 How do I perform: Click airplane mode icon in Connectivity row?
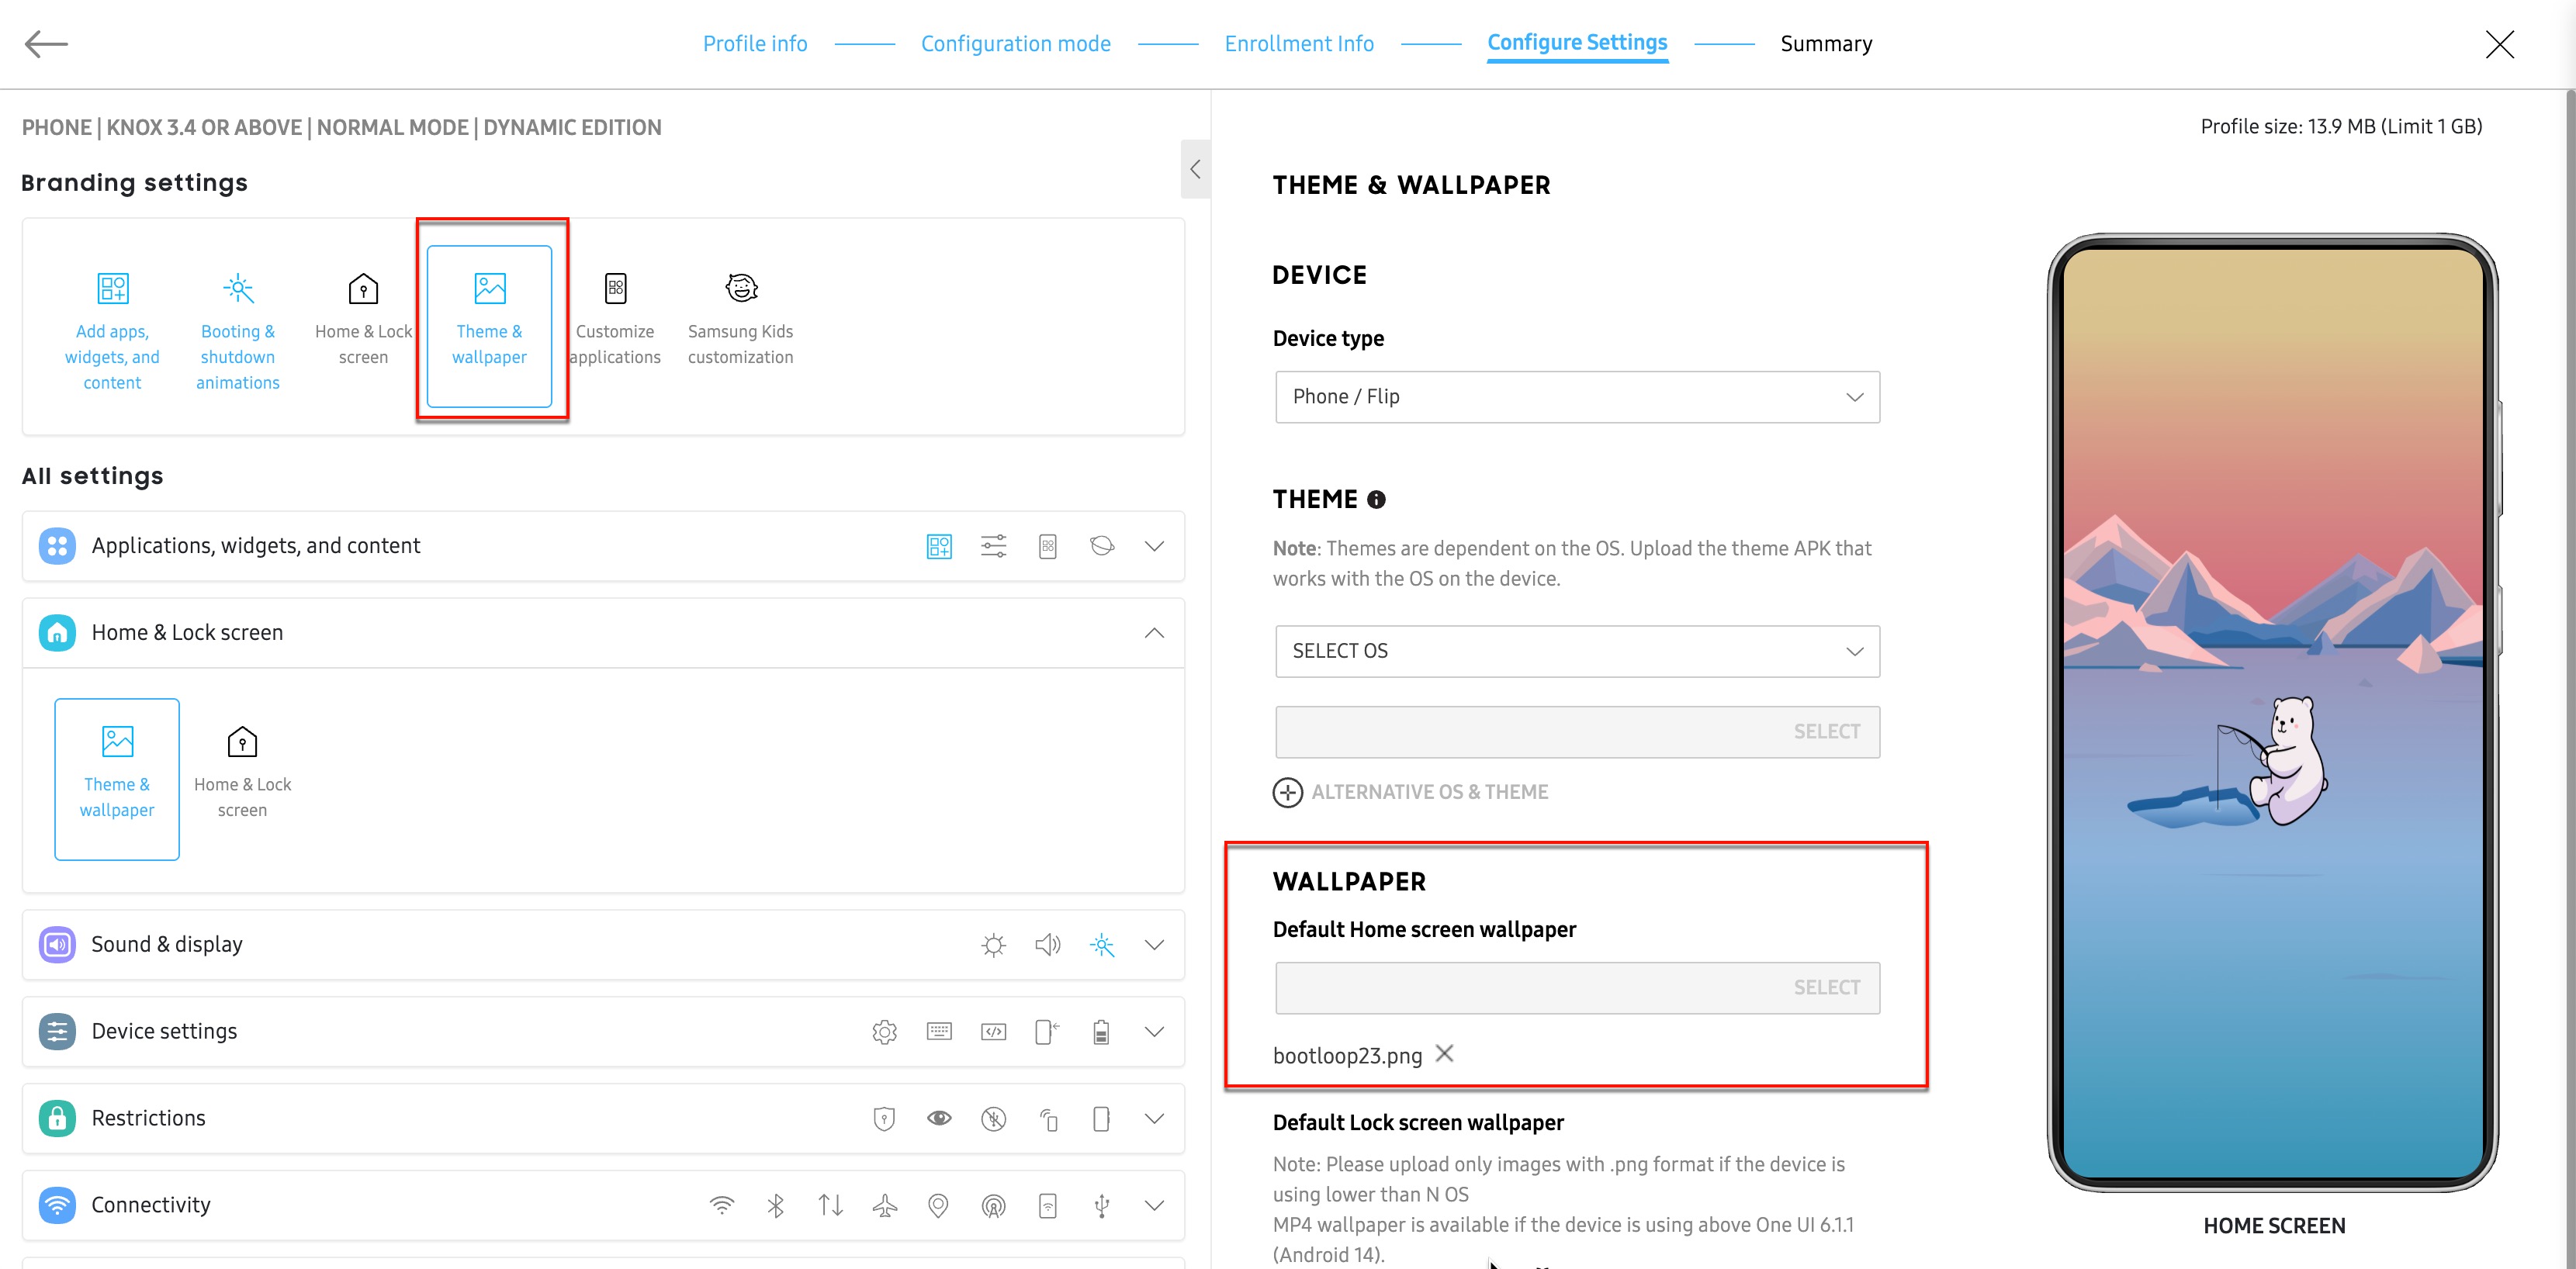pos(884,1205)
